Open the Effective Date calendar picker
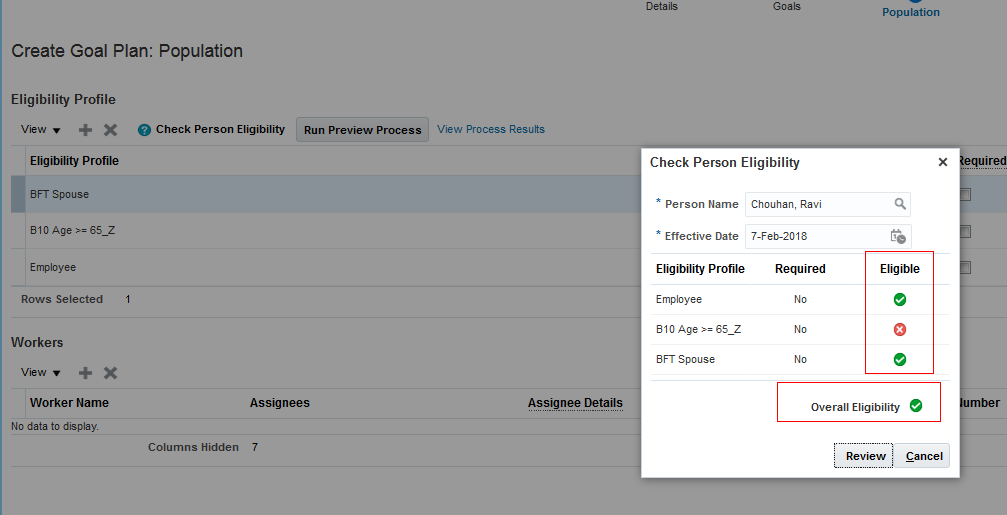 coord(898,237)
